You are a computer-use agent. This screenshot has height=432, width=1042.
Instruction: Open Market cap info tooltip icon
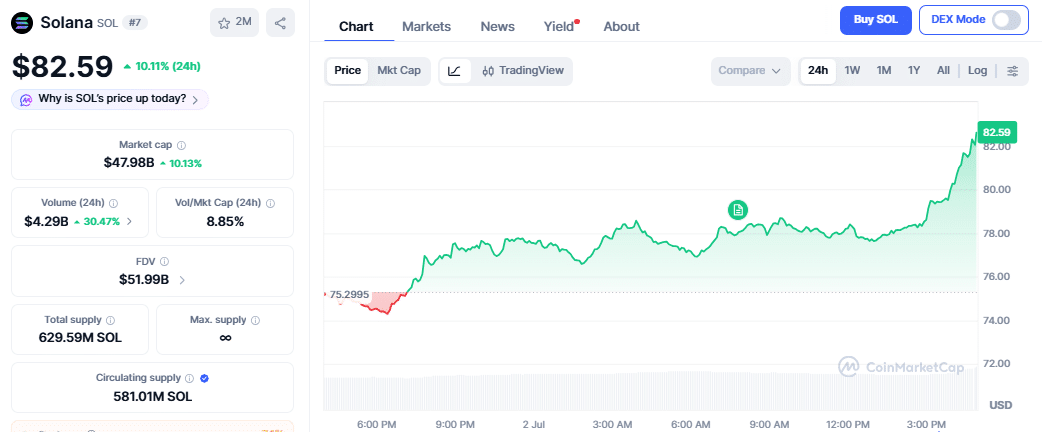coord(181,145)
